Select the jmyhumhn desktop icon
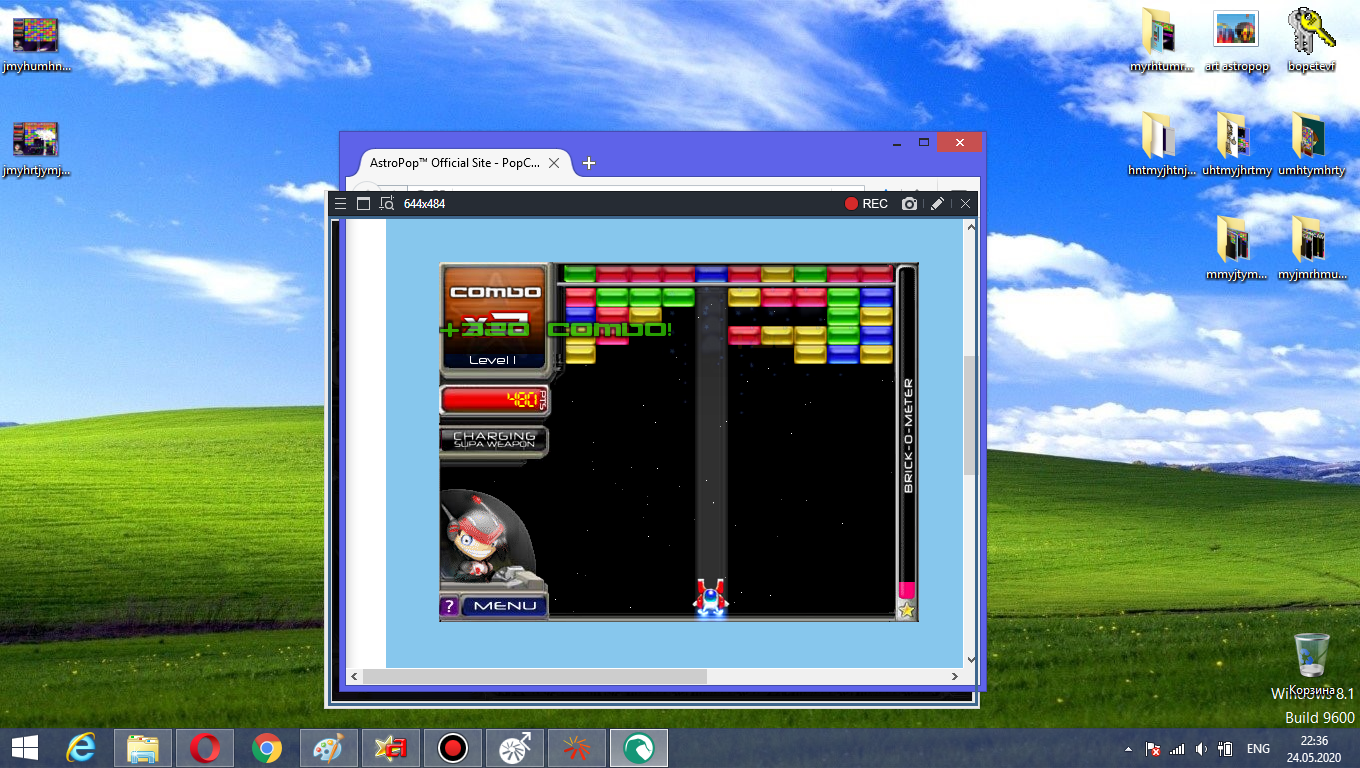 36,44
